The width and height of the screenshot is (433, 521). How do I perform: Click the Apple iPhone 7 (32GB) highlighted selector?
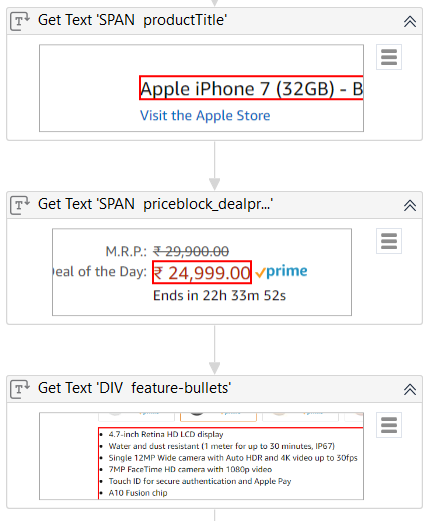click(251, 88)
